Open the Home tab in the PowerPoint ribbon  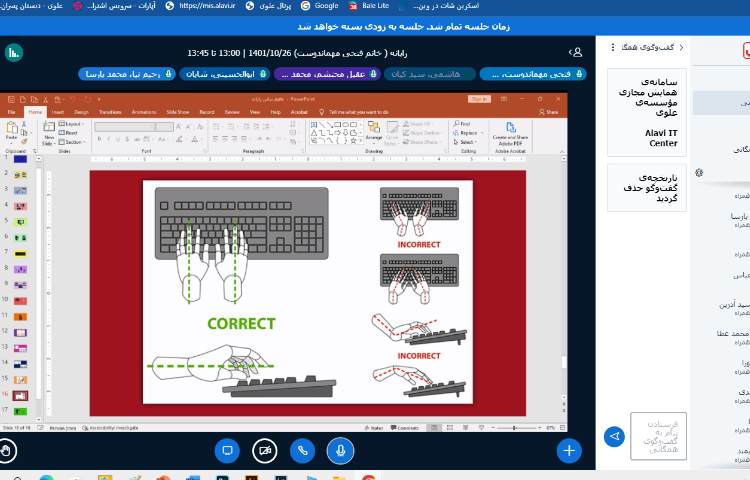coord(35,112)
